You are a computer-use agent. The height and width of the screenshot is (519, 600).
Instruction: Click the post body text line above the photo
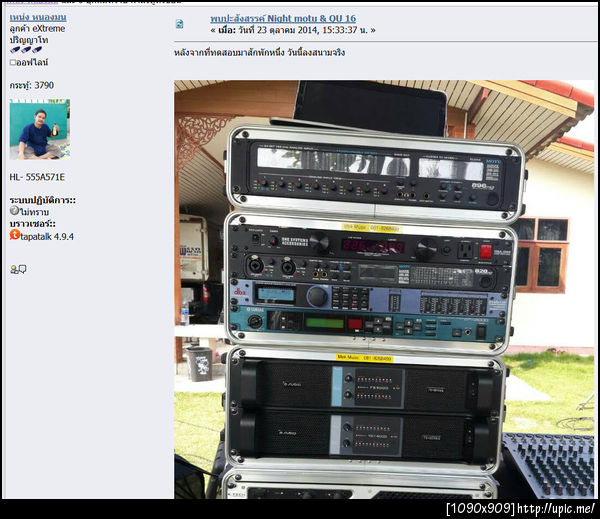259,52
